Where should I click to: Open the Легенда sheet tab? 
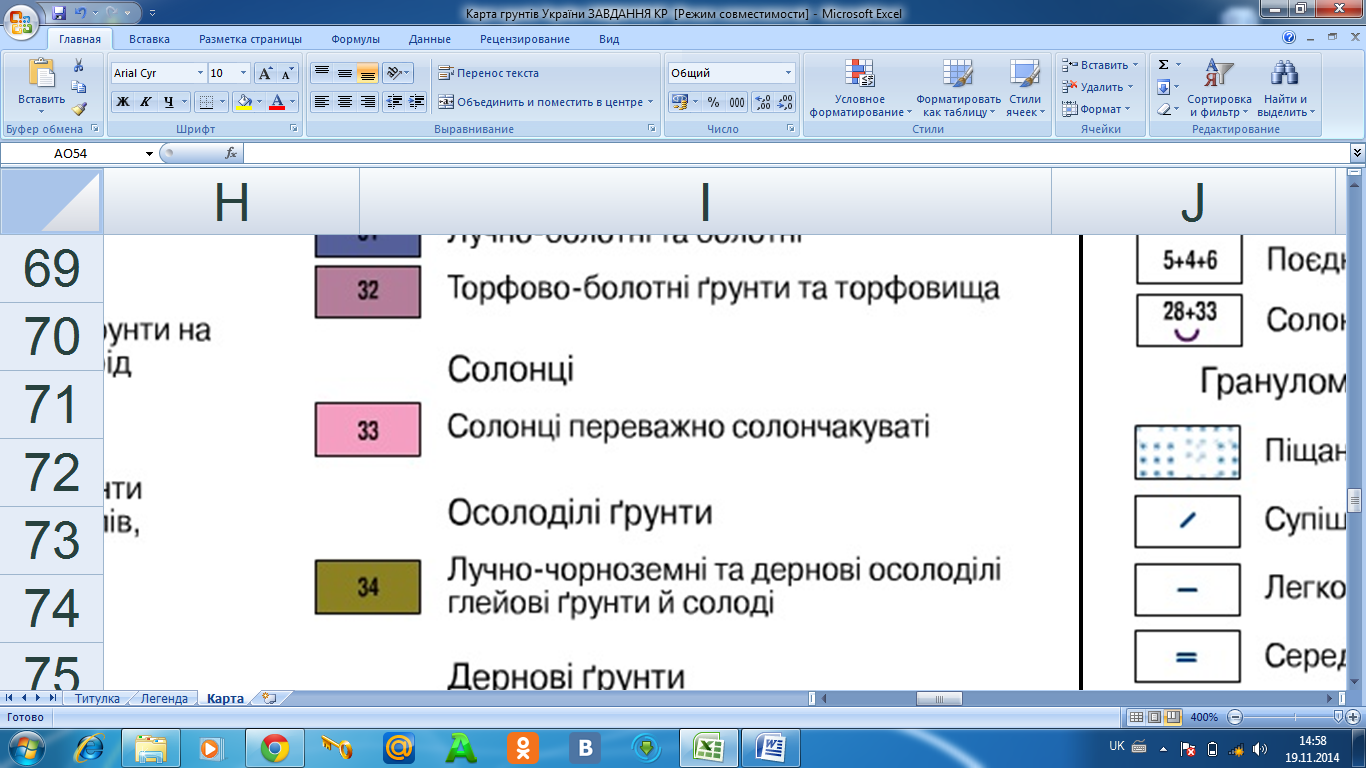click(164, 699)
